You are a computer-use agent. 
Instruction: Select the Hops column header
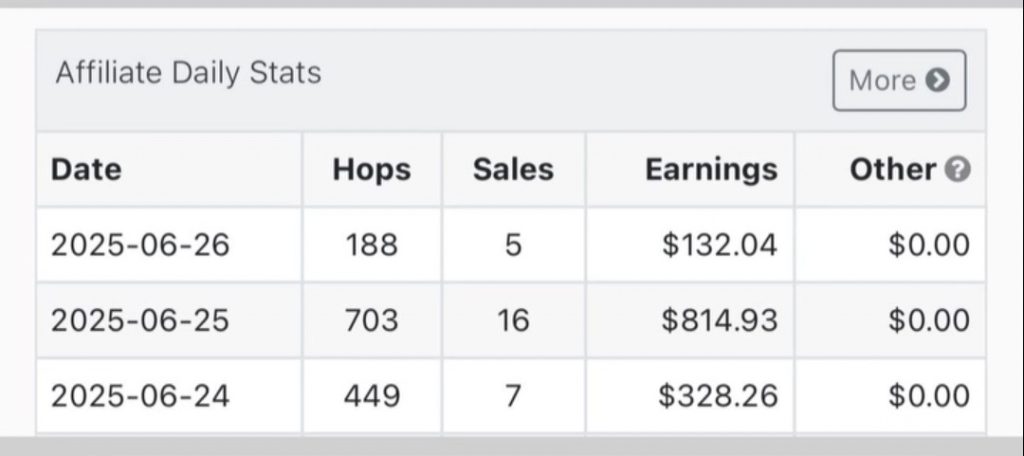coord(372,170)
